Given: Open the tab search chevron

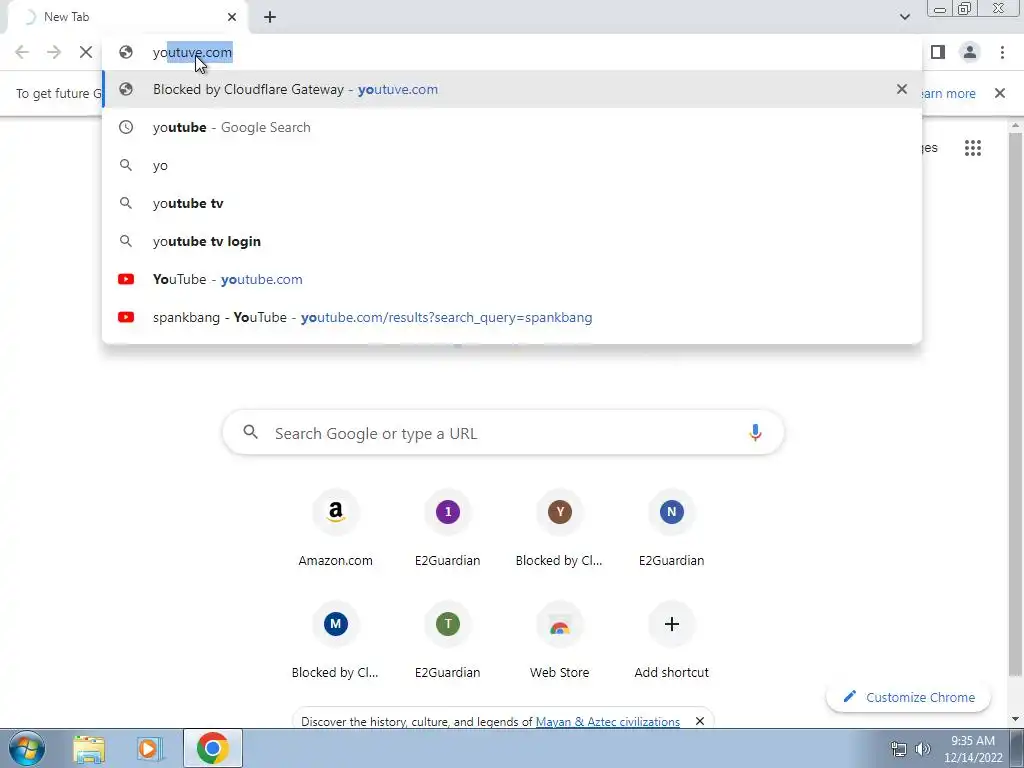Looking at the screenshot, I should 904,17.
